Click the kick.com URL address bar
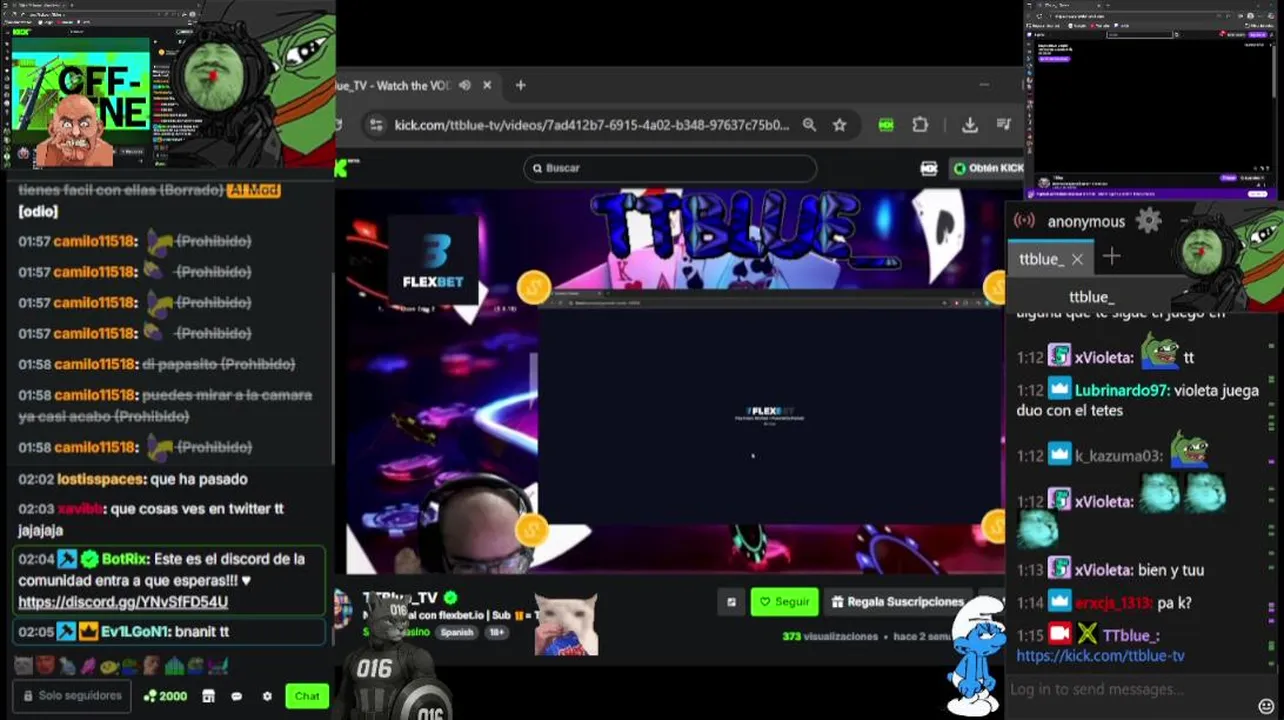 591,125
